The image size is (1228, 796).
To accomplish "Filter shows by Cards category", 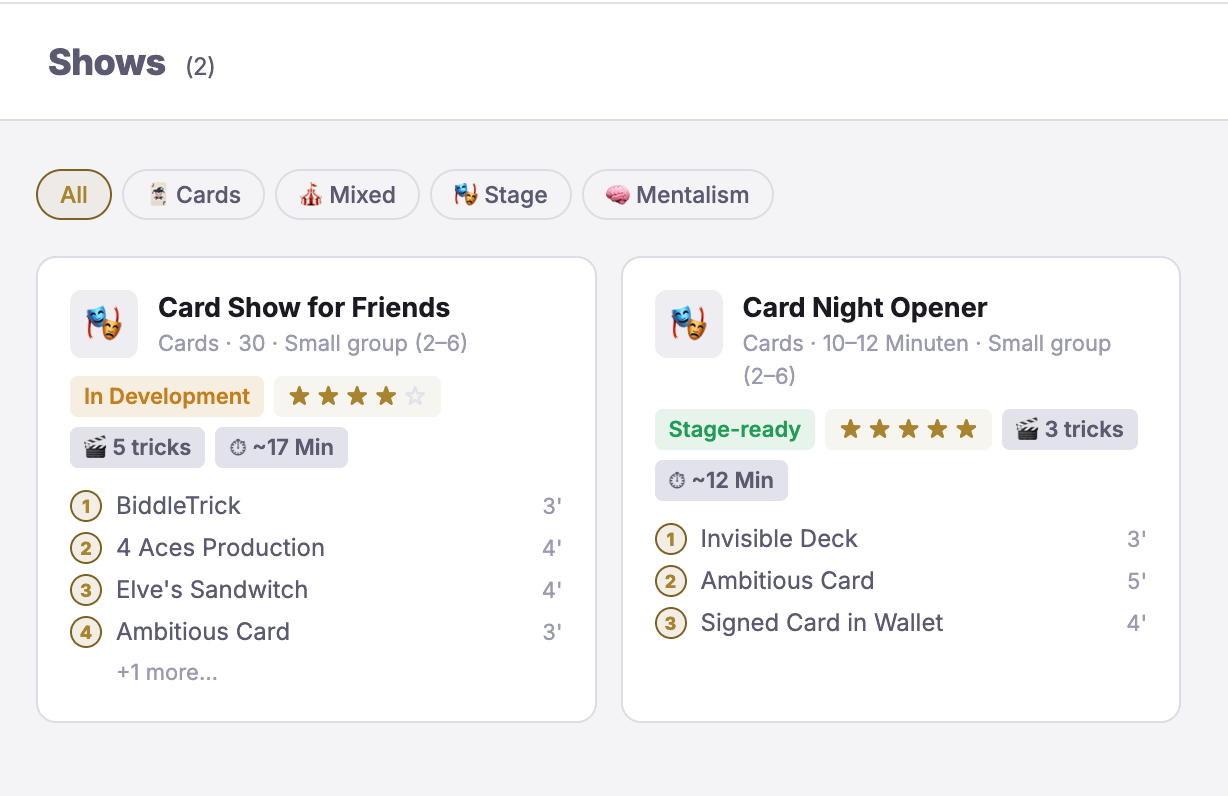I will 194,195.
